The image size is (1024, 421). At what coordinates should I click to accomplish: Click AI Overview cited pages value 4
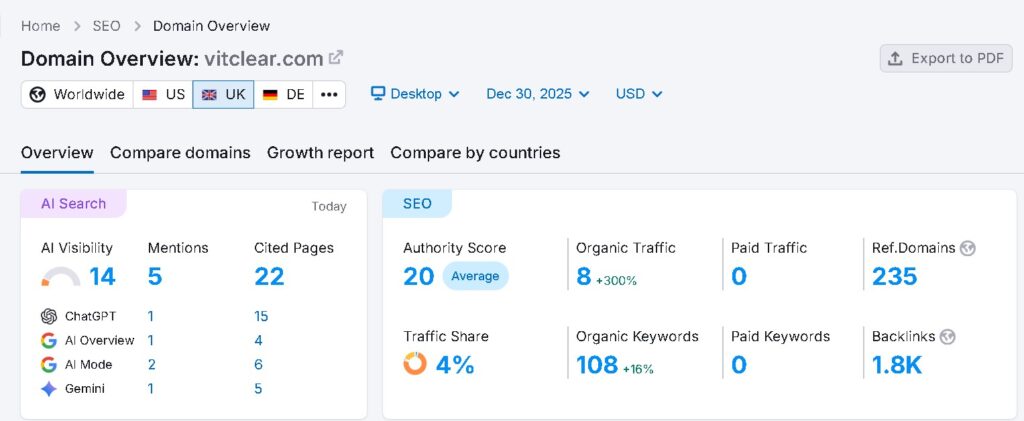coord(259,341)
